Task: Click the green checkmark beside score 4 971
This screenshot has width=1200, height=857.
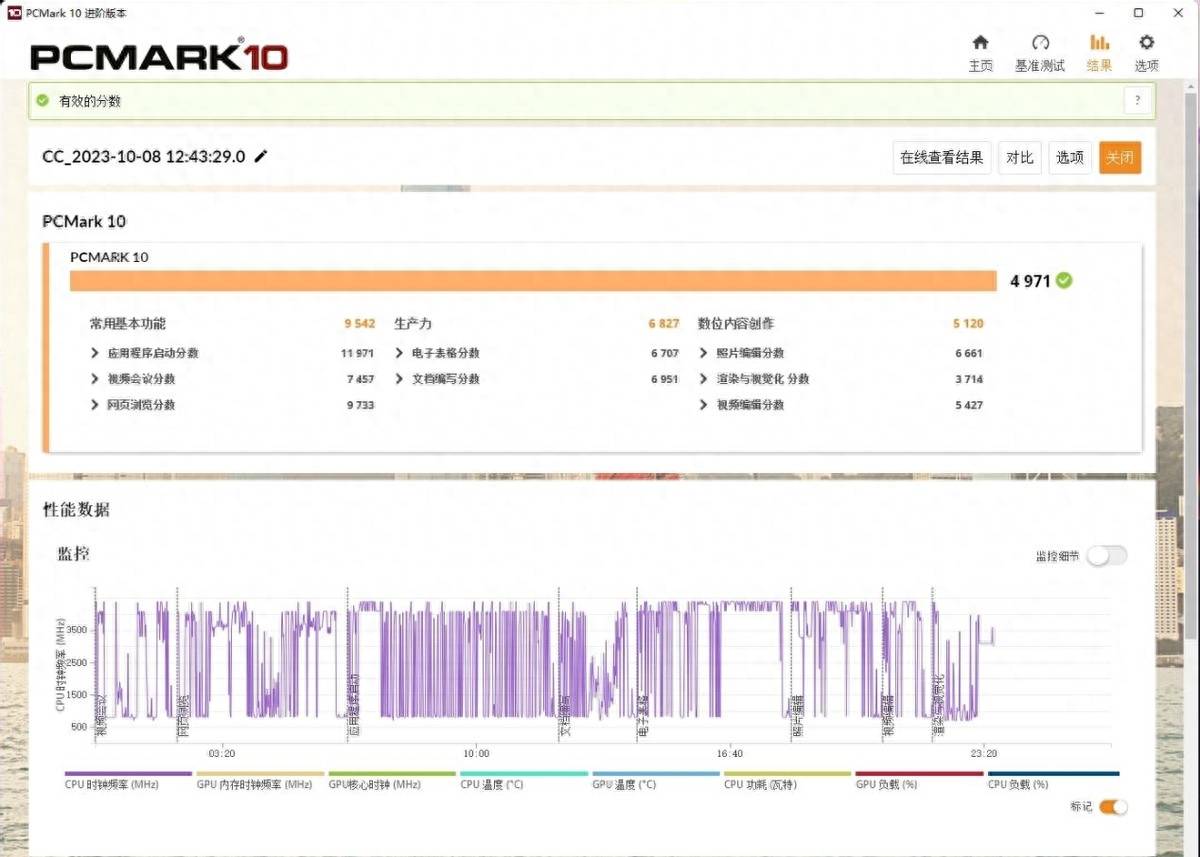Action: (x=1064, y=281)
